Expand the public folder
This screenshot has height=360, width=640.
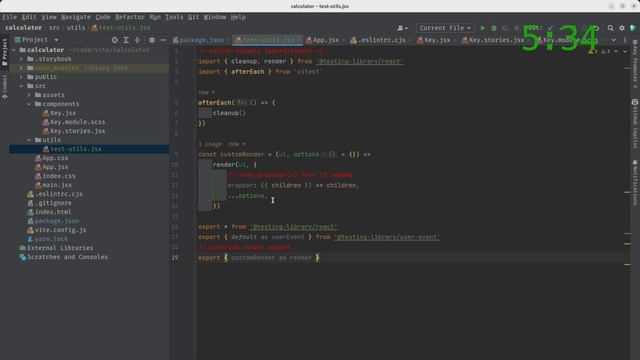(x=21, y=77)
